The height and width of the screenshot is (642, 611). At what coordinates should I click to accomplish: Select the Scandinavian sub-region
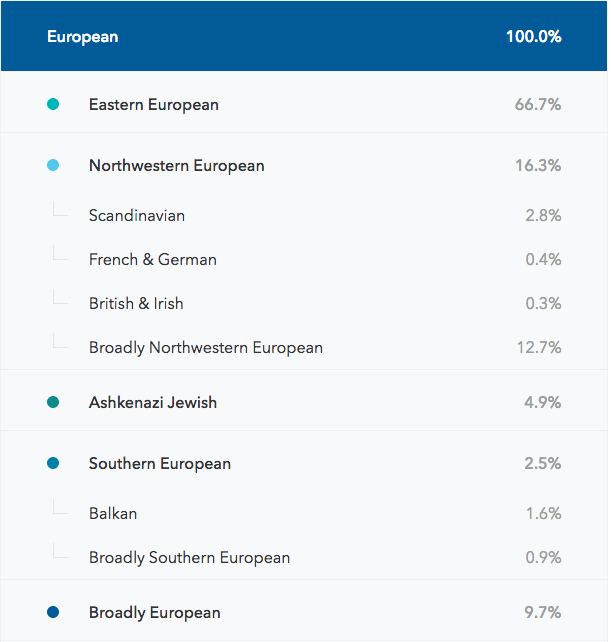304,216
